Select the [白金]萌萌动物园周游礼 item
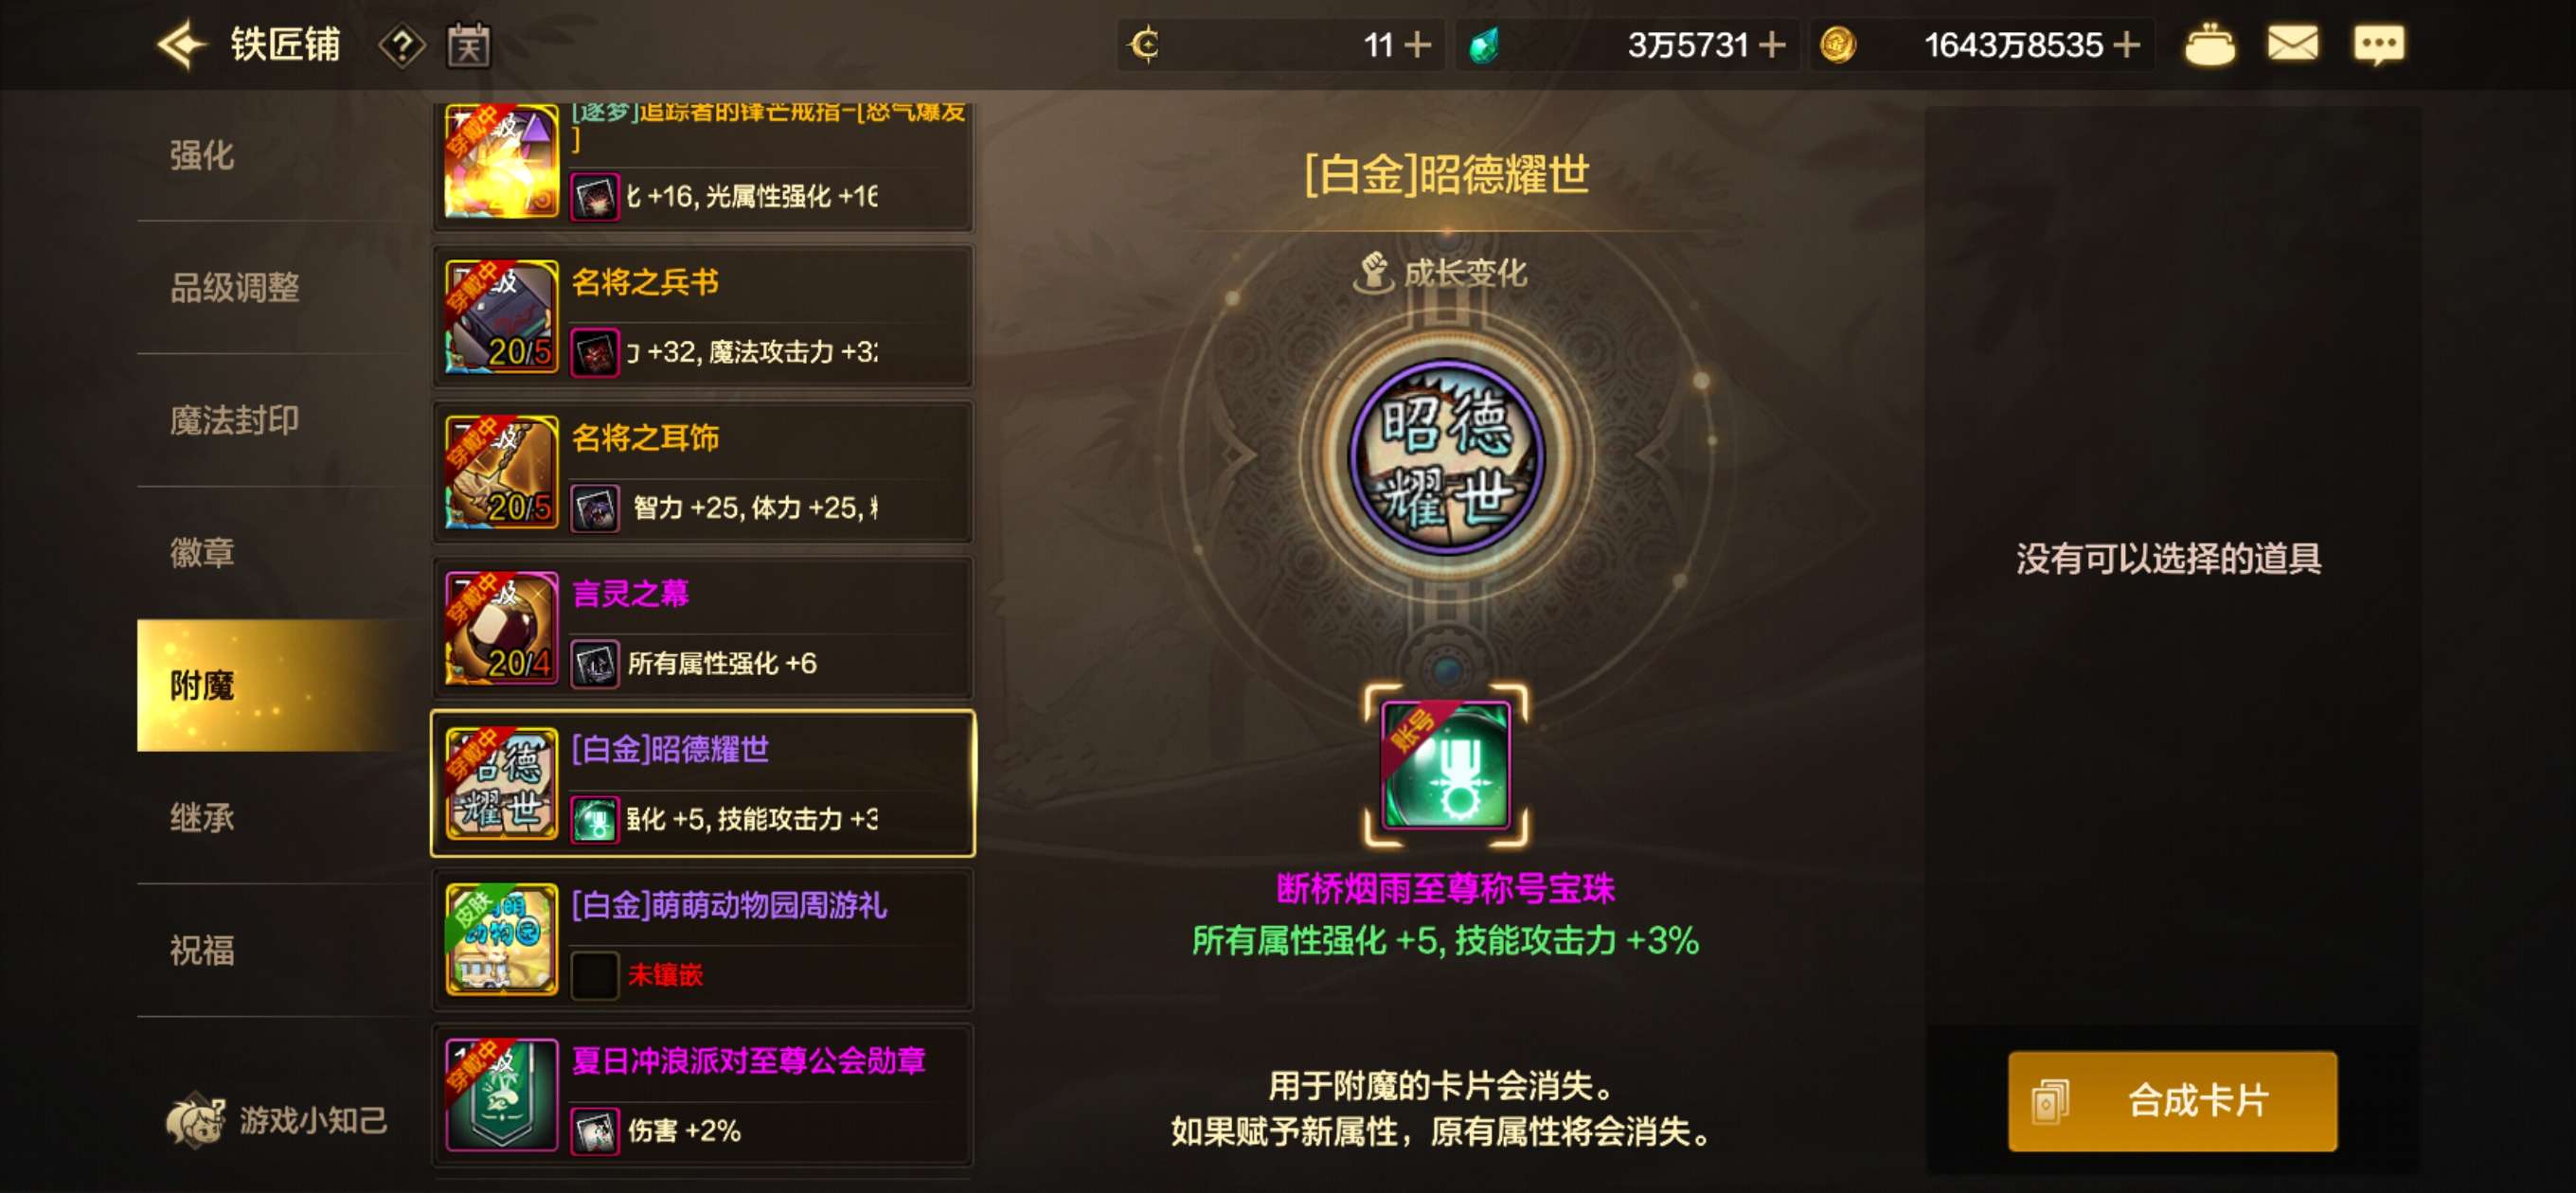Screen dimensions: 2576x1193 pos(703,940)
